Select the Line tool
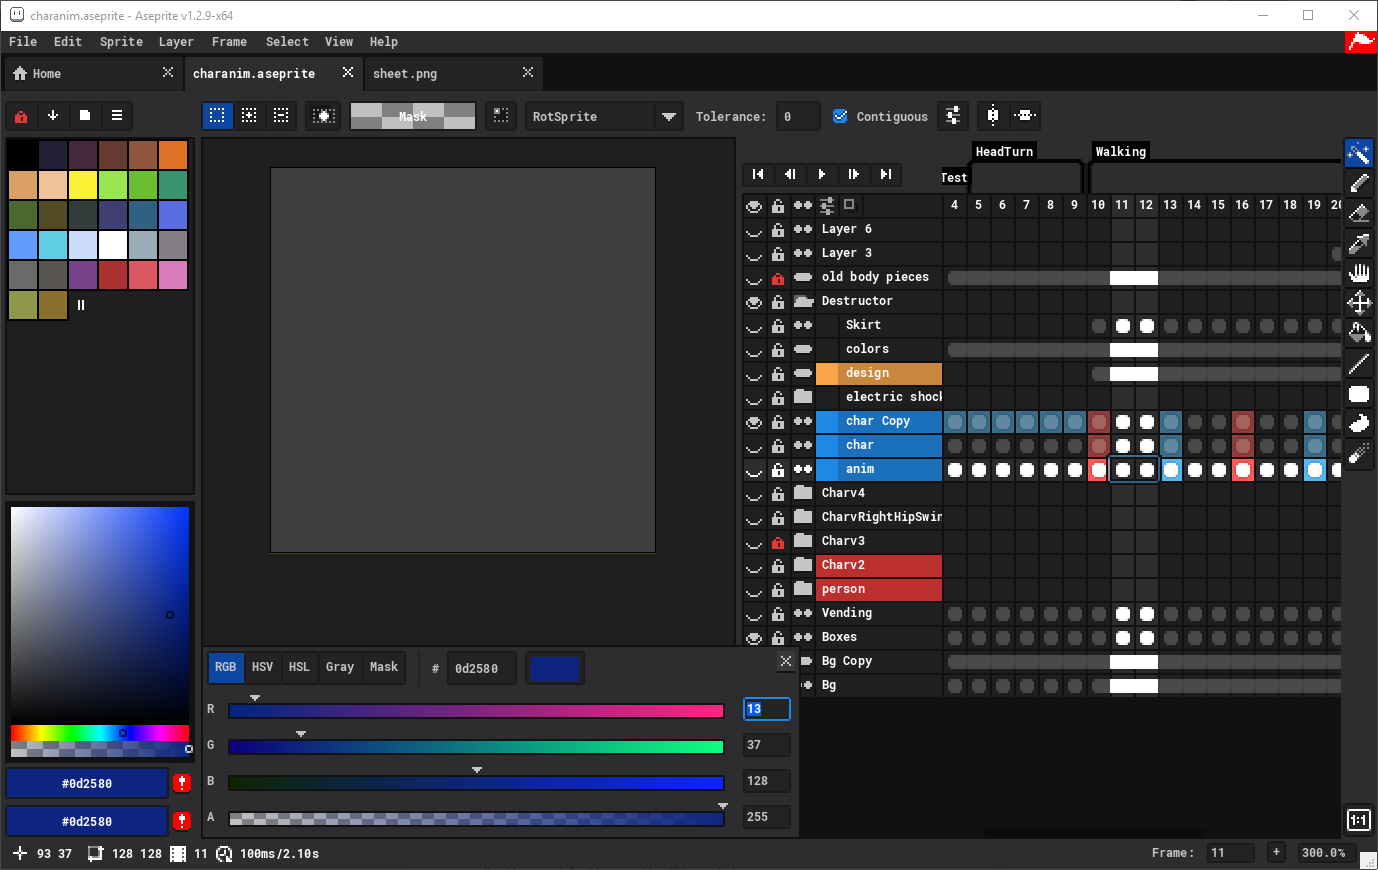Image resolution: width=1378 pixels, height=870 pixels. (1359, 363)
